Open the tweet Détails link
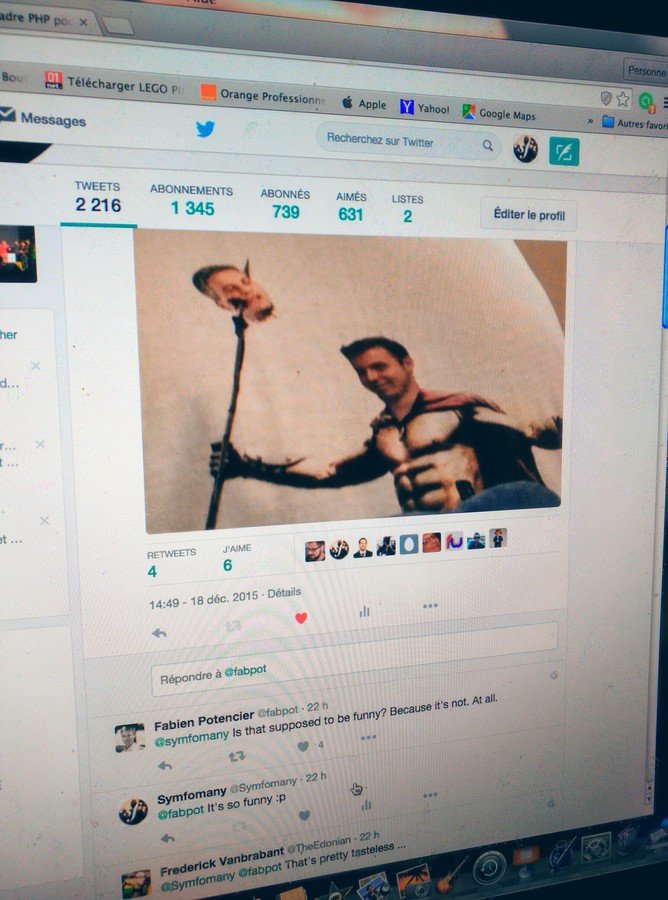Image resolution: width=668 pixels, height=900 pixels. click(x=284, y=592)
